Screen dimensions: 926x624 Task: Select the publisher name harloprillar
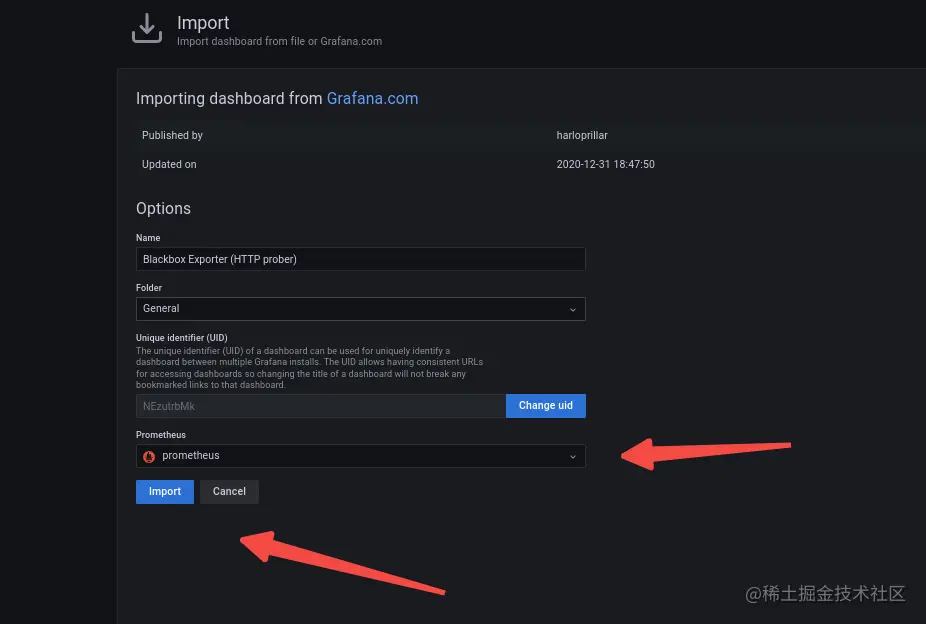(x=582, y=135)
